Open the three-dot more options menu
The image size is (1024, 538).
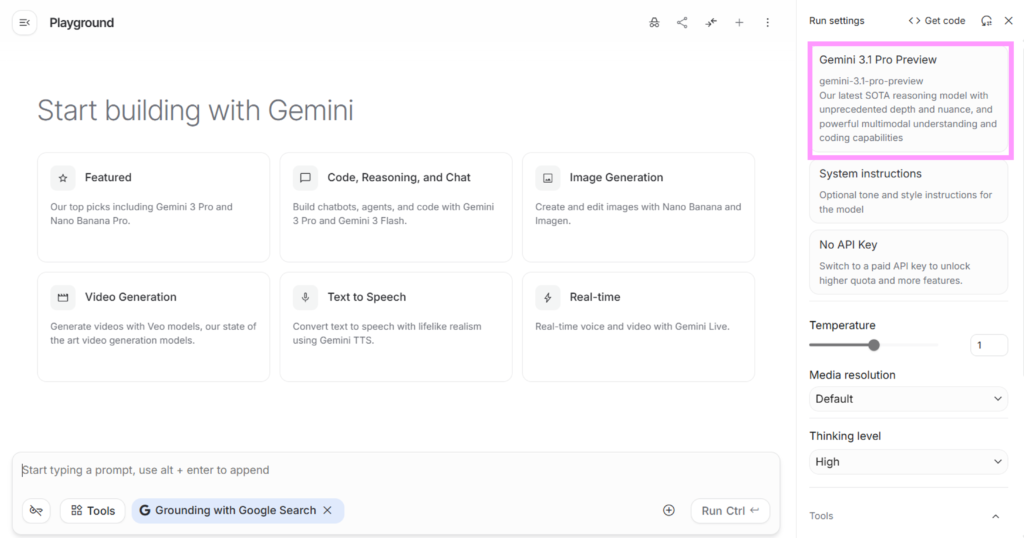[767, 22]
